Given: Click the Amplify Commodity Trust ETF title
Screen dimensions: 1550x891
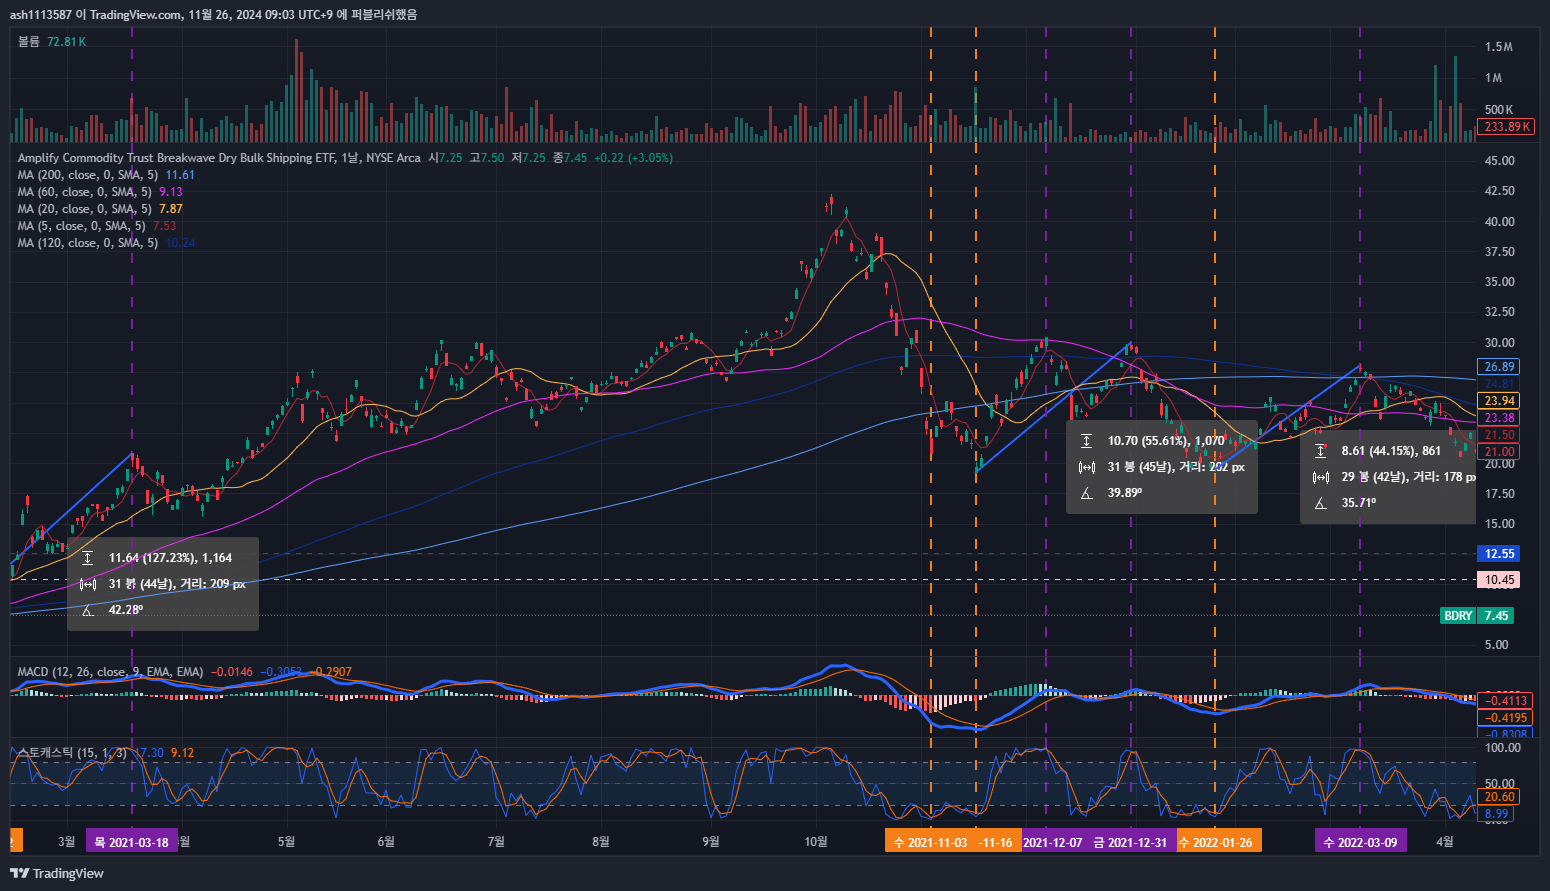Looking at the screenshot, I should click(x=219, y=158).
